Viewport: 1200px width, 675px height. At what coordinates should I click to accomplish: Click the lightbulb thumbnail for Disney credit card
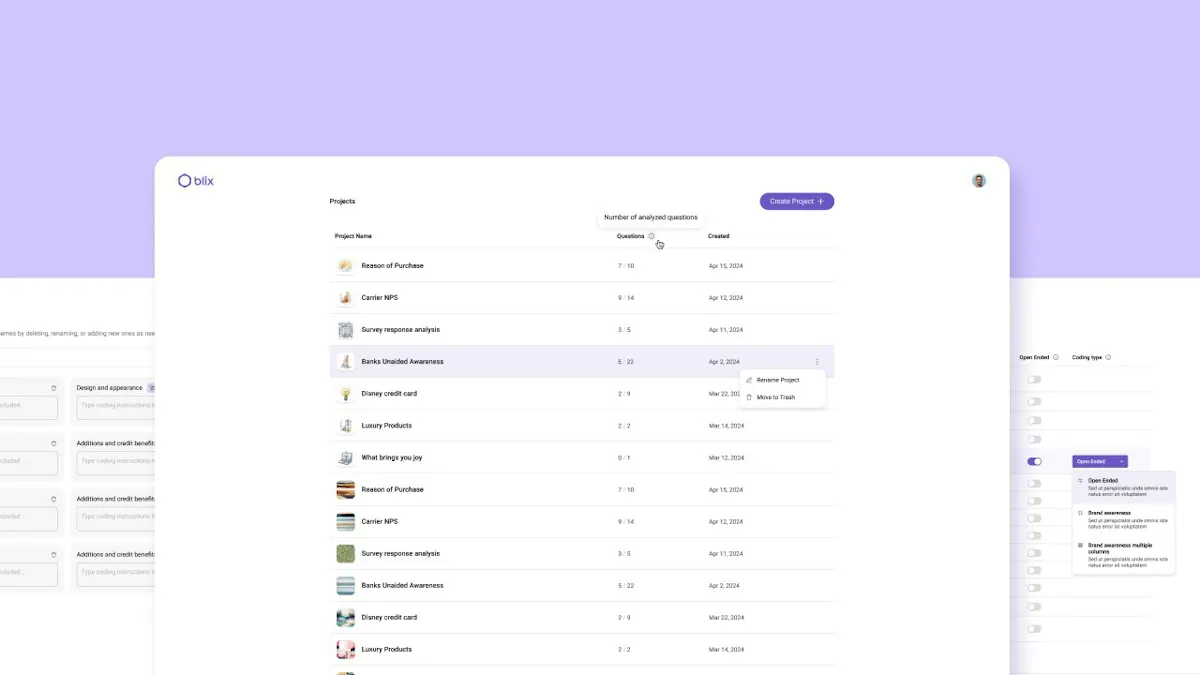[345, 394]
